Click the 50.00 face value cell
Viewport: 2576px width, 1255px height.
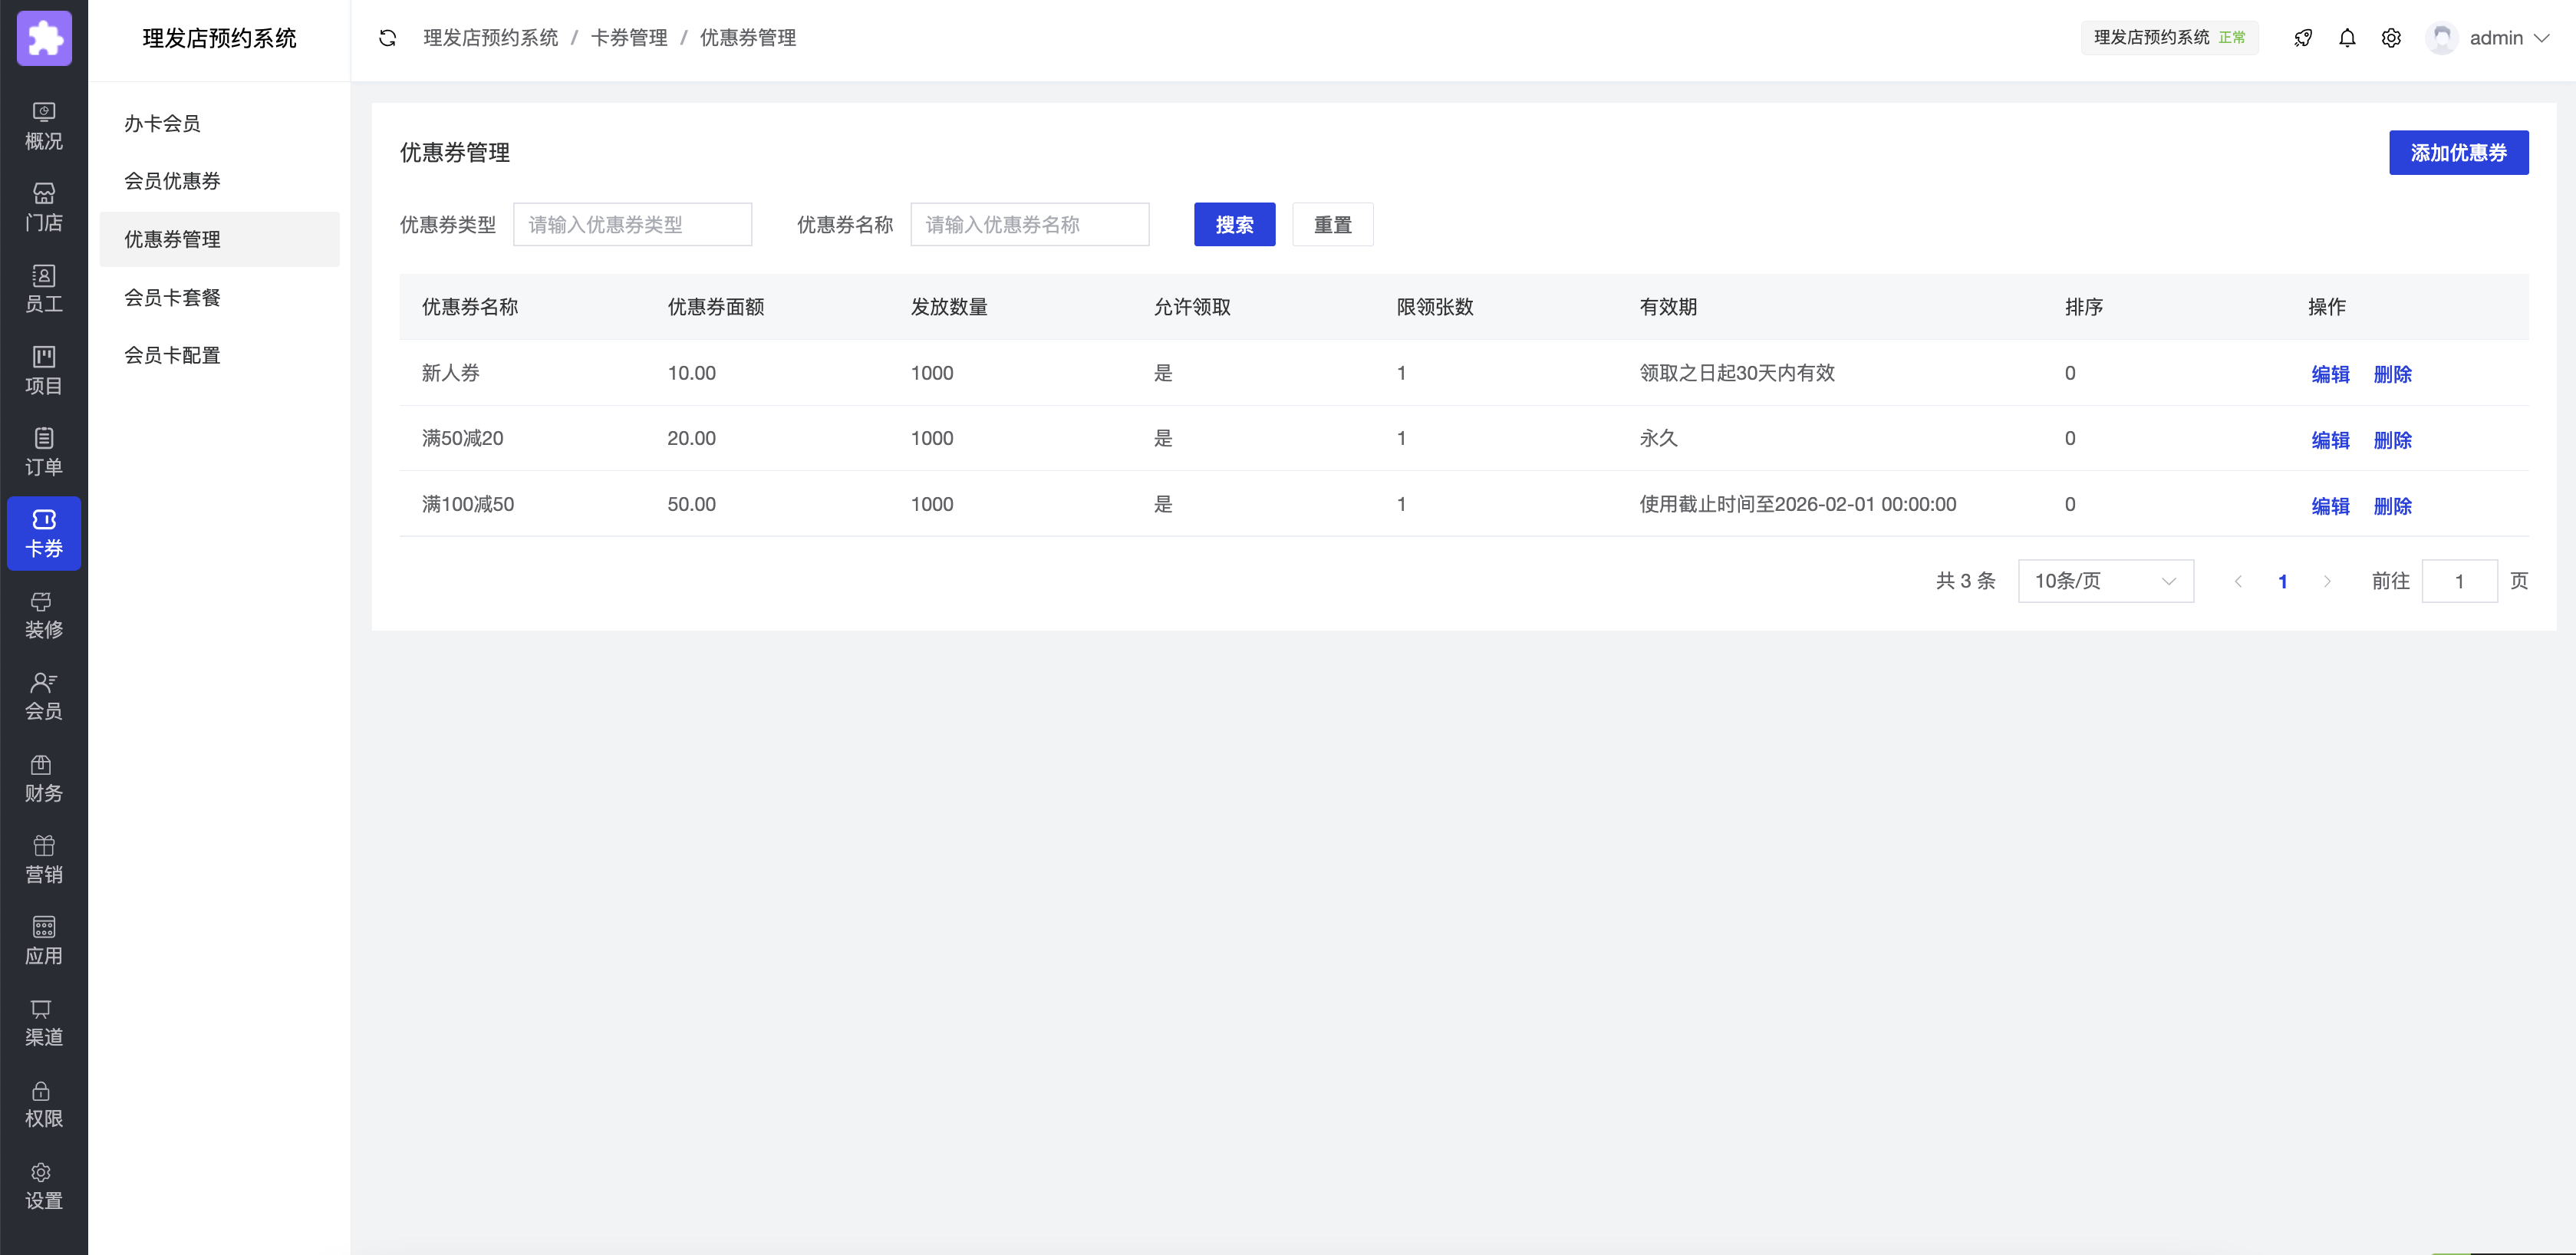[691, 504]
